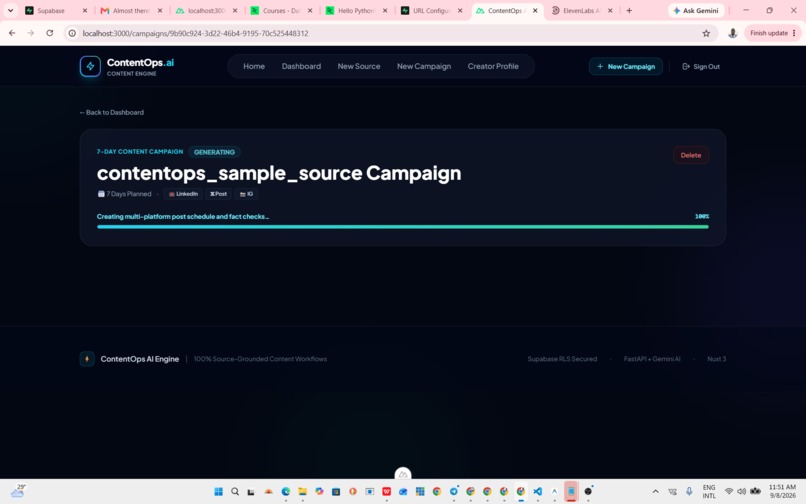The height and width of the screenshot is (504, 806).
Task: Switch to the ElevenLabs tab
Action: click(x=581, y=10)
